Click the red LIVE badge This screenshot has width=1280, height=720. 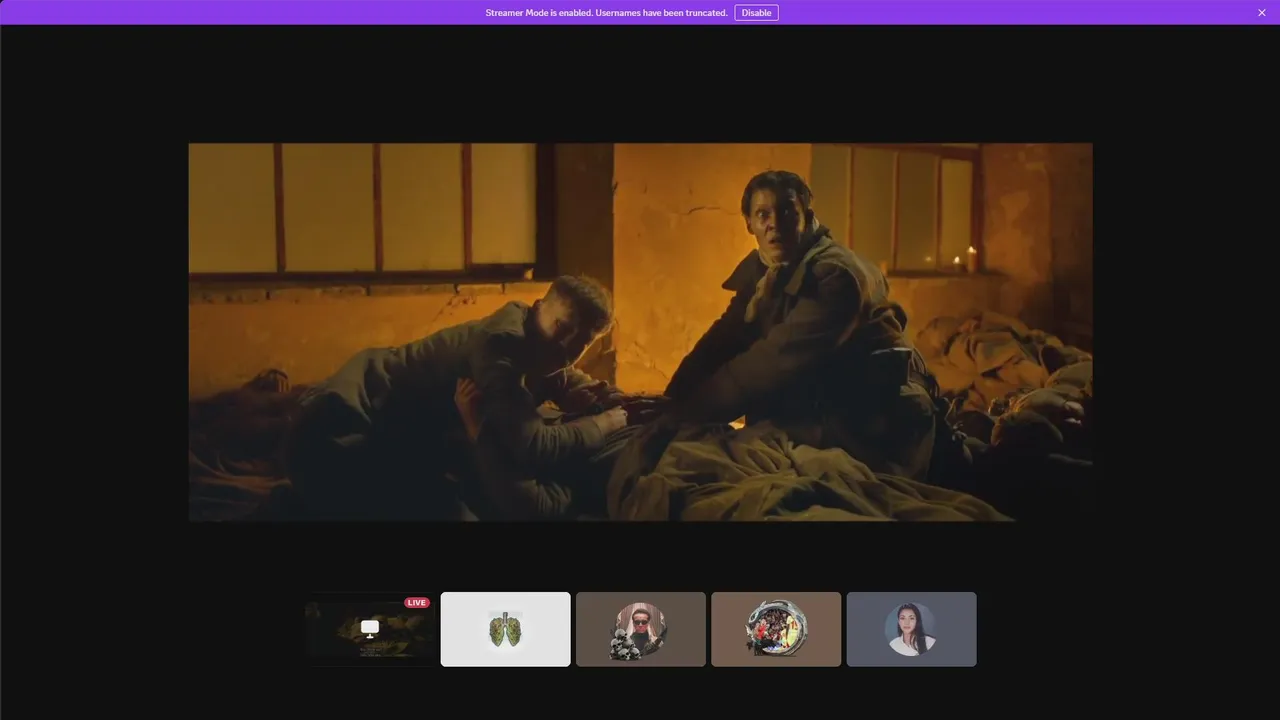[417, 602]
